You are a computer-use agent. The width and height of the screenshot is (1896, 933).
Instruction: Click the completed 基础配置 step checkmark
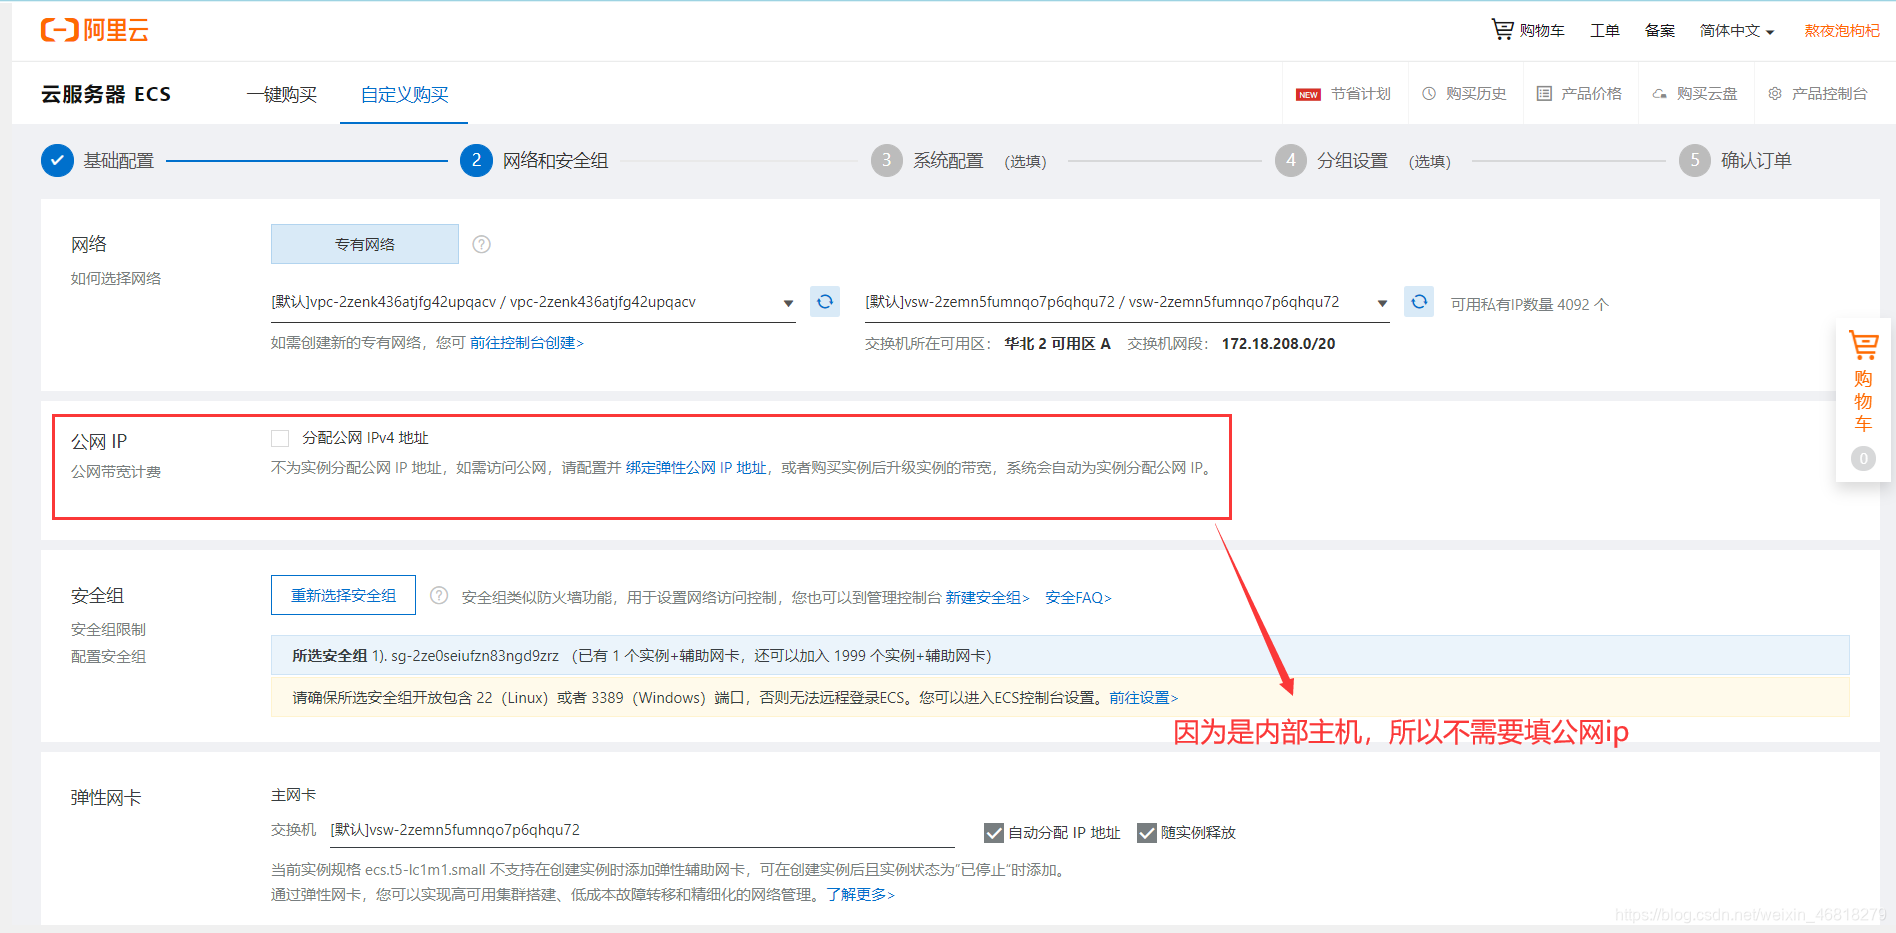(57, 161)
